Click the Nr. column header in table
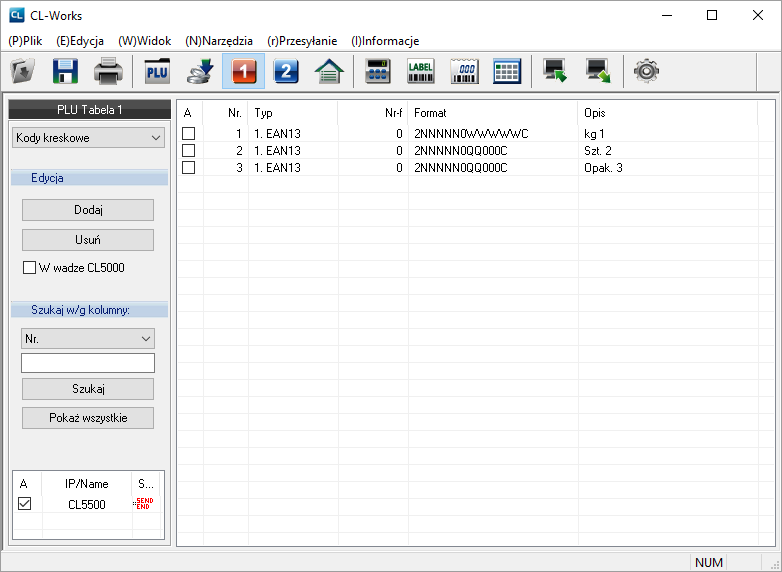 tap(225, 113)
